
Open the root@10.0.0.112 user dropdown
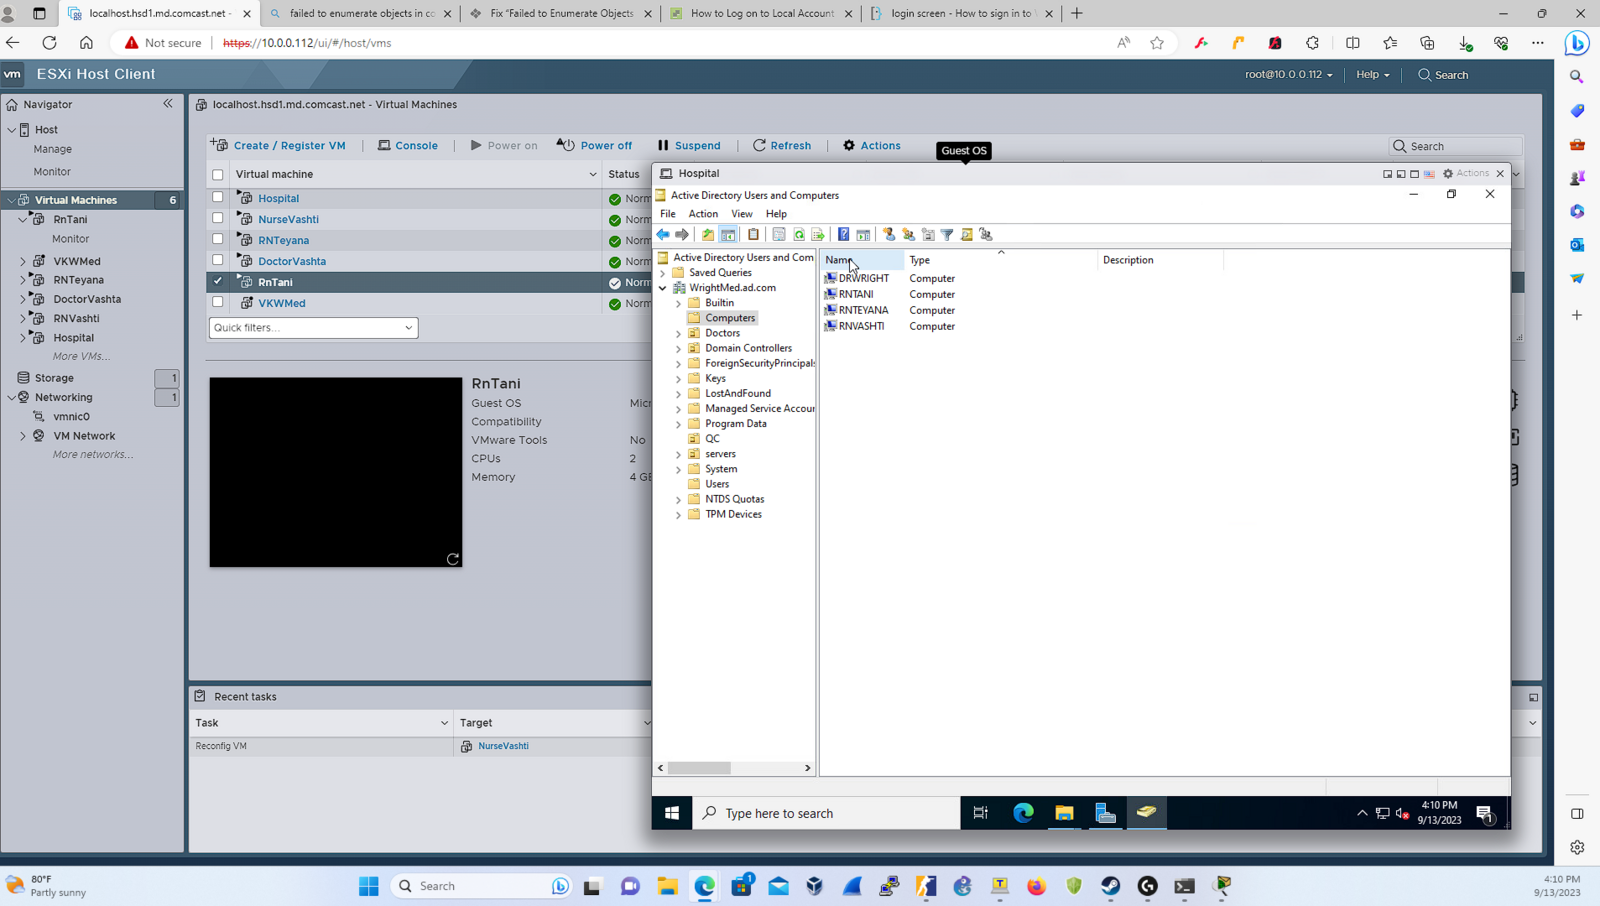pos(1288,75)
